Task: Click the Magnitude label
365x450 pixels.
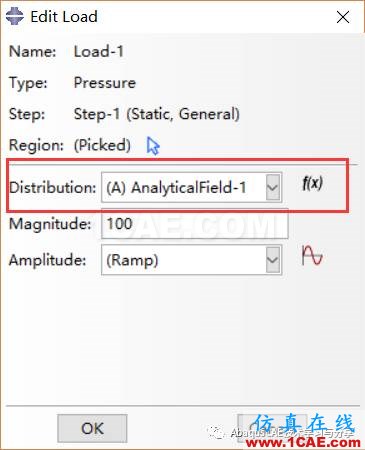Action: click(50, 224)
